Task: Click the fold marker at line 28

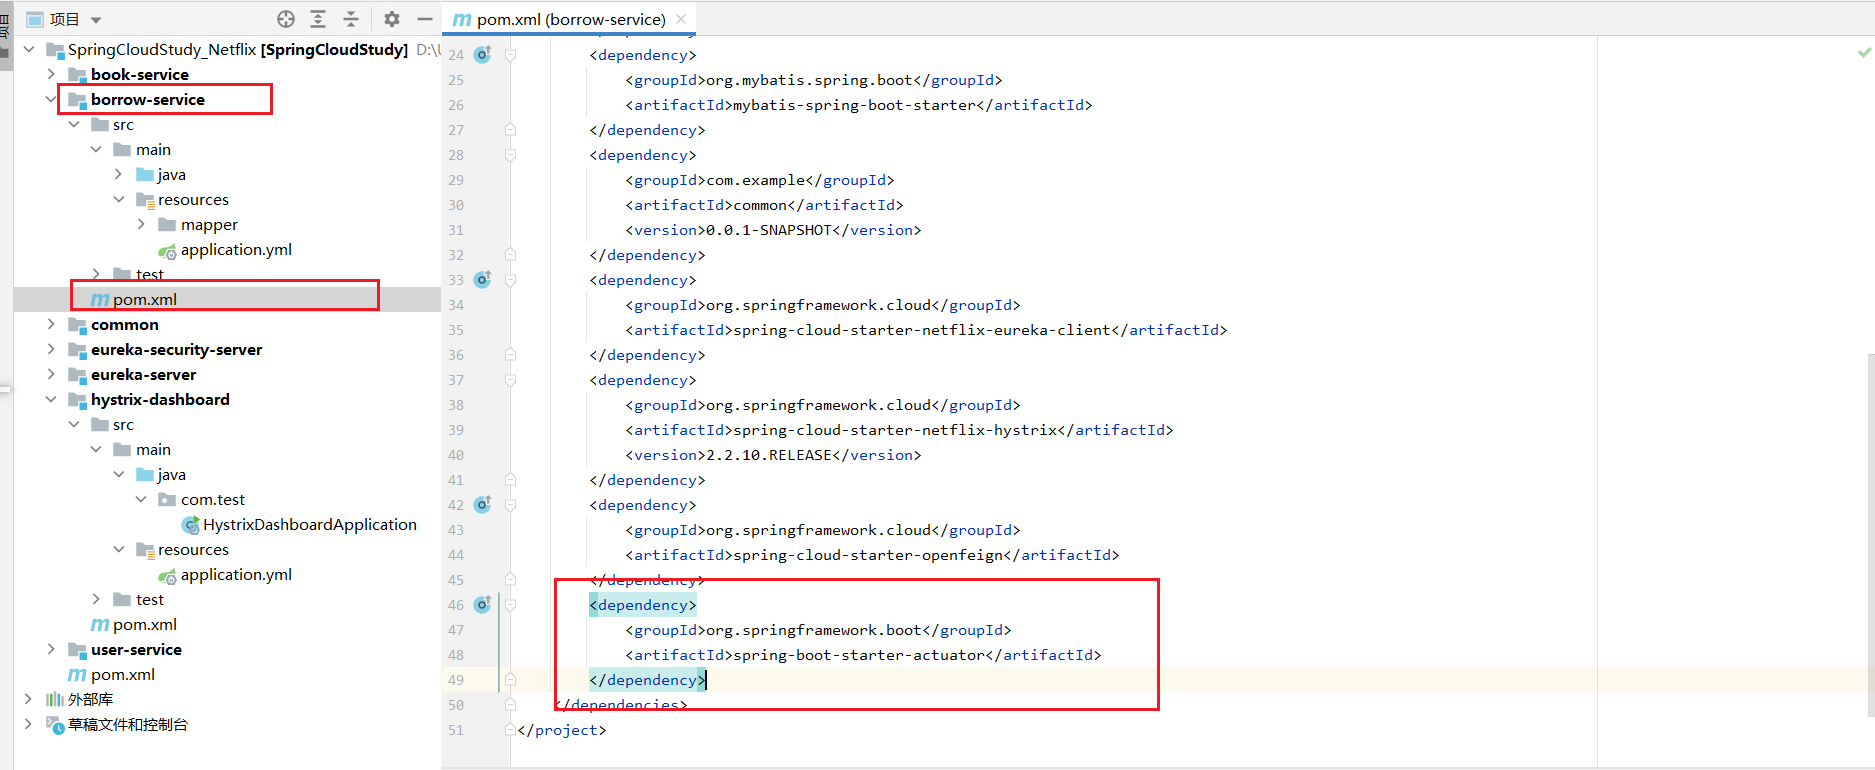Action: tap(510, 155)
